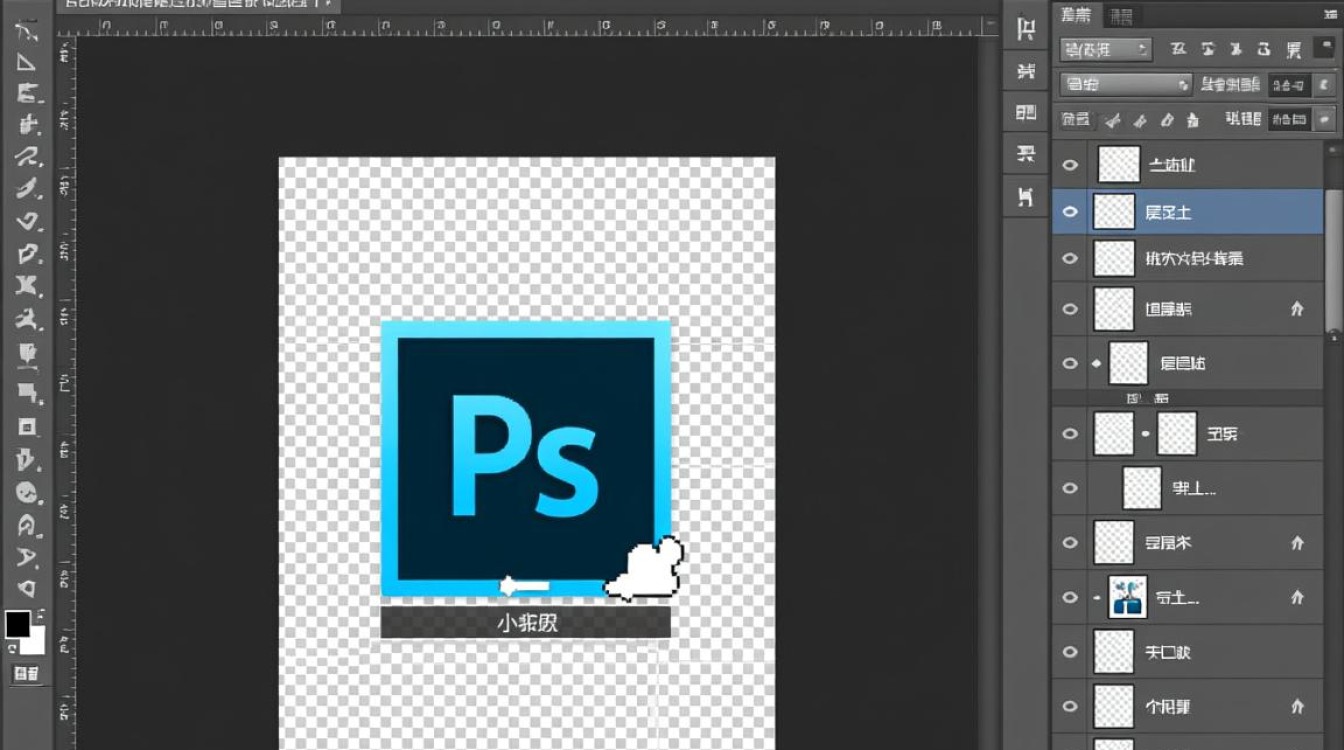Toggle visibility of layer directly below the selected layer
Screen dimensions: 1344x750
1070,258
